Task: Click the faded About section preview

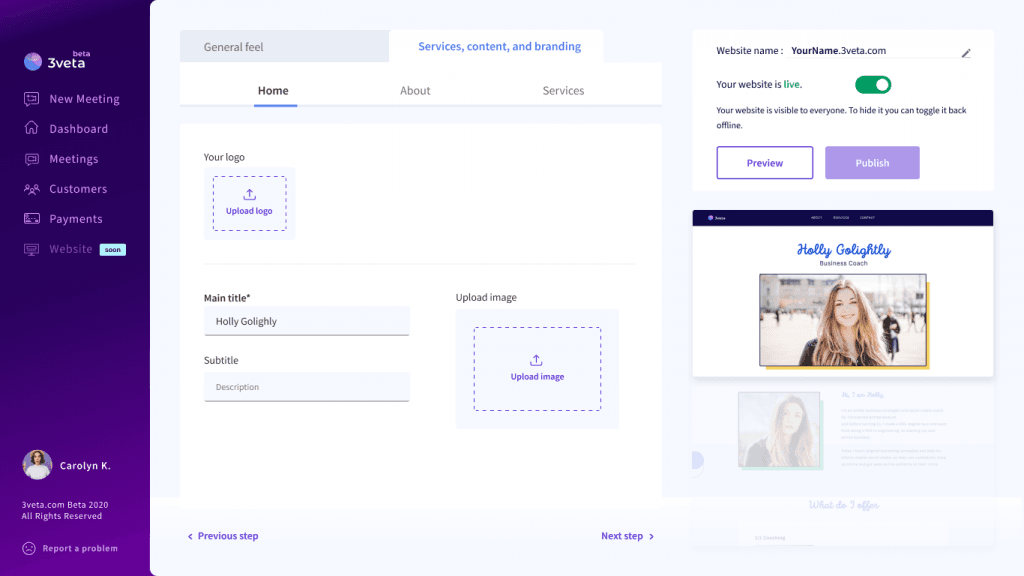Action: click(x=842, y=434)
